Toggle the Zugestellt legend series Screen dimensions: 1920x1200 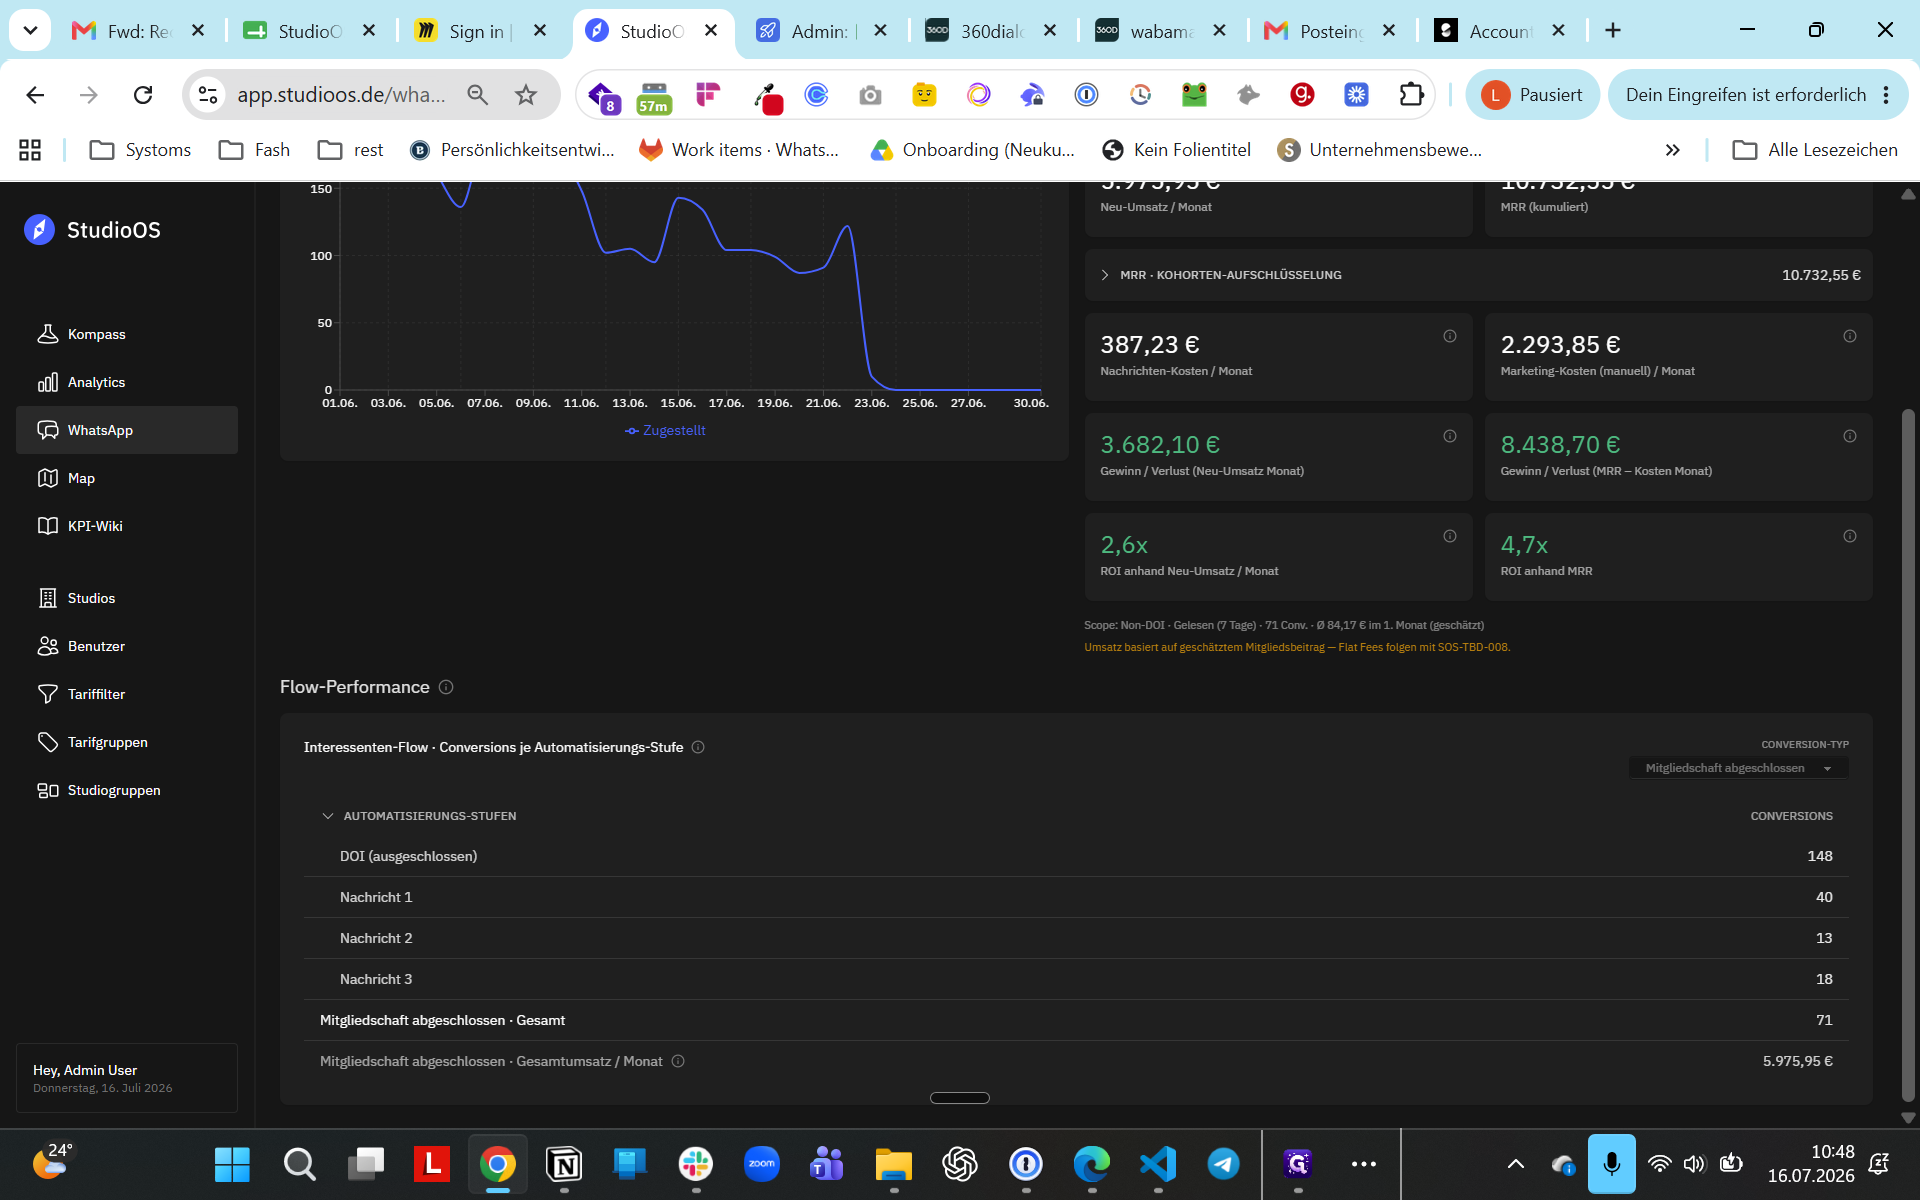665,430
